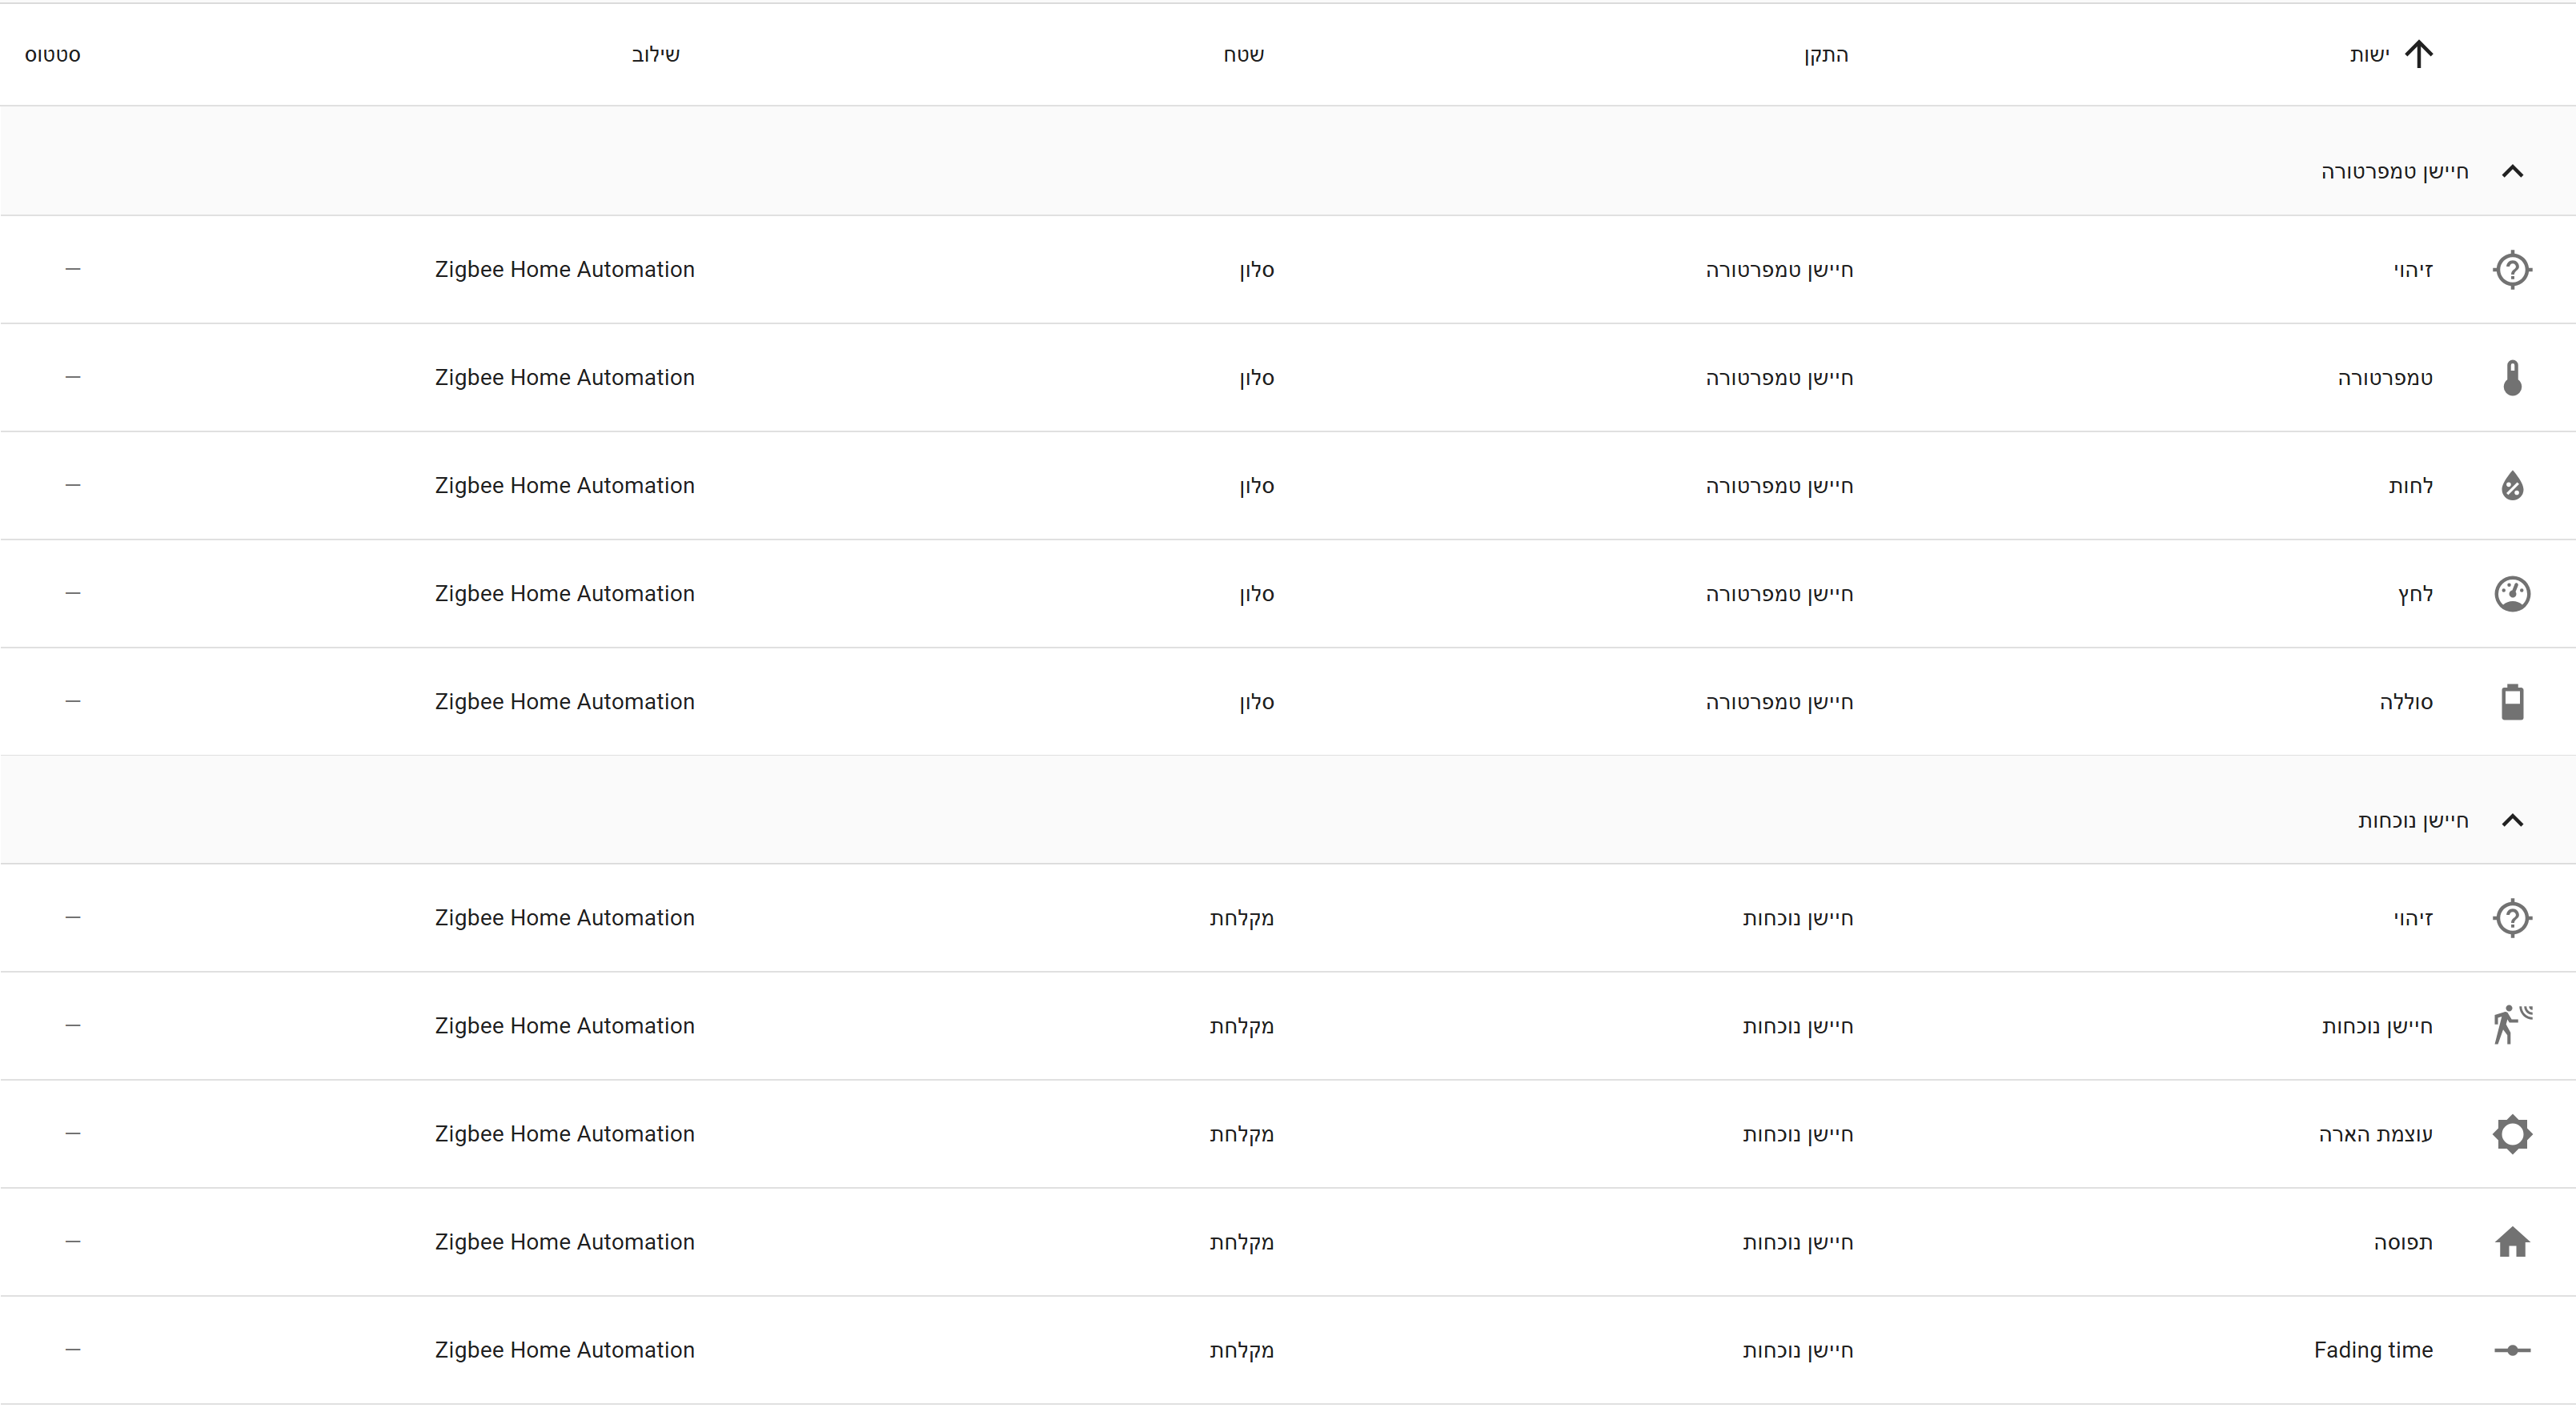Sort by the שטח column header
Screen dimensions: 2576x1408
tap(1243, 55)
